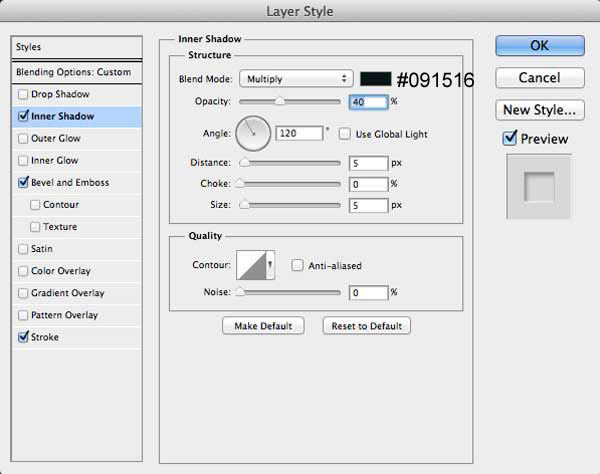Expand the Contour dropdown arrow
This screenshot has width=600, height=474.
click(270, 265)
